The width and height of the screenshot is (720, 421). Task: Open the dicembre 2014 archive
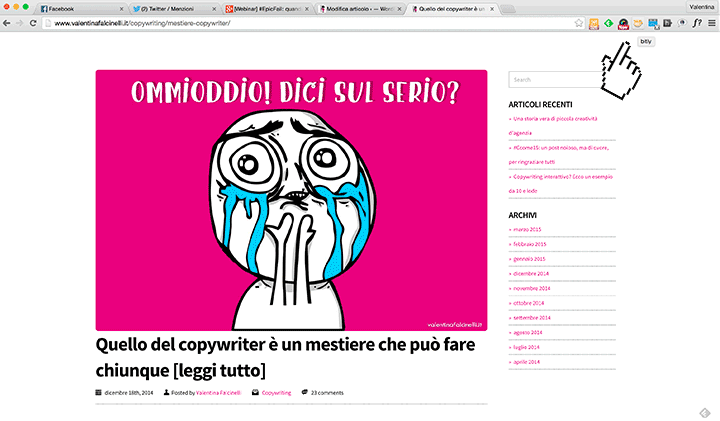point(531,273)
